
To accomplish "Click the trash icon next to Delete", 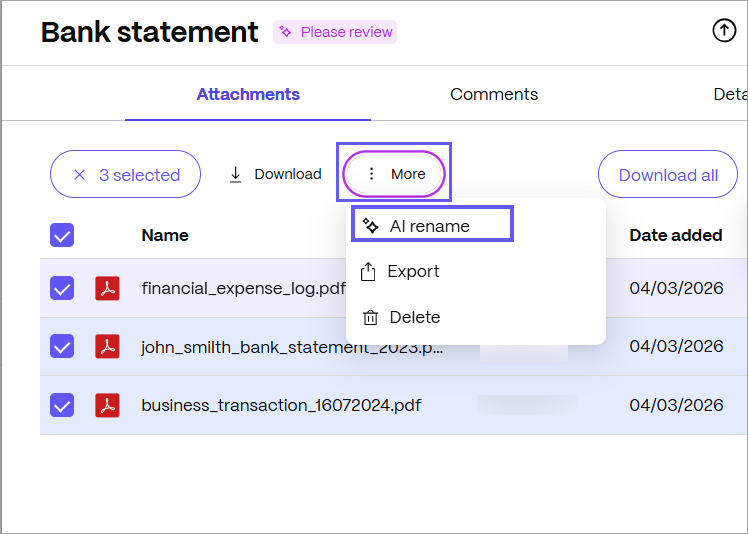I will pos(370,317).
